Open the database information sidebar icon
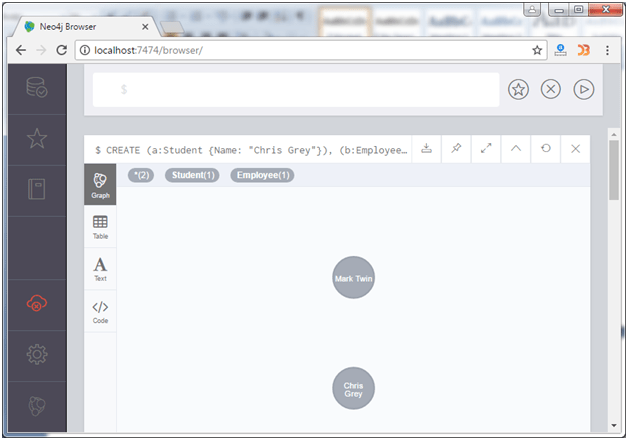 click(37, 87)
